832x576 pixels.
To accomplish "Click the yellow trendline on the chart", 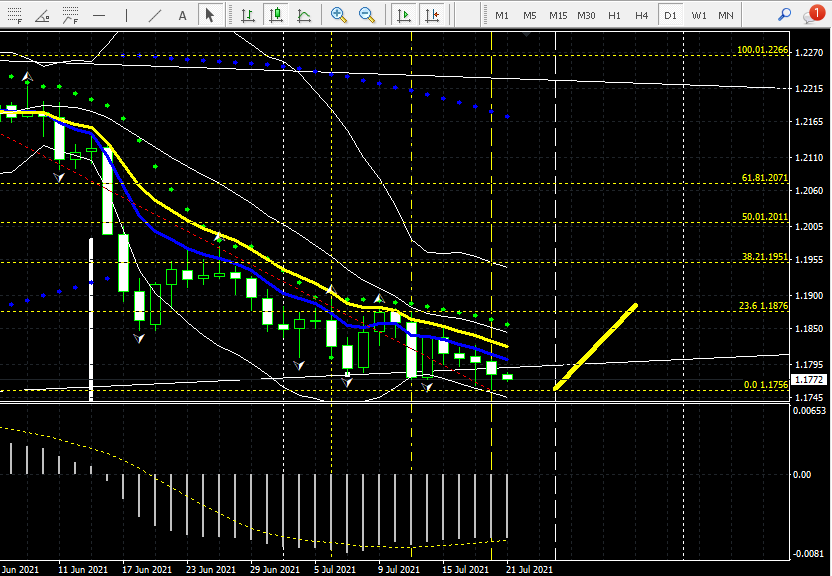I will click(x=597, y=345).
